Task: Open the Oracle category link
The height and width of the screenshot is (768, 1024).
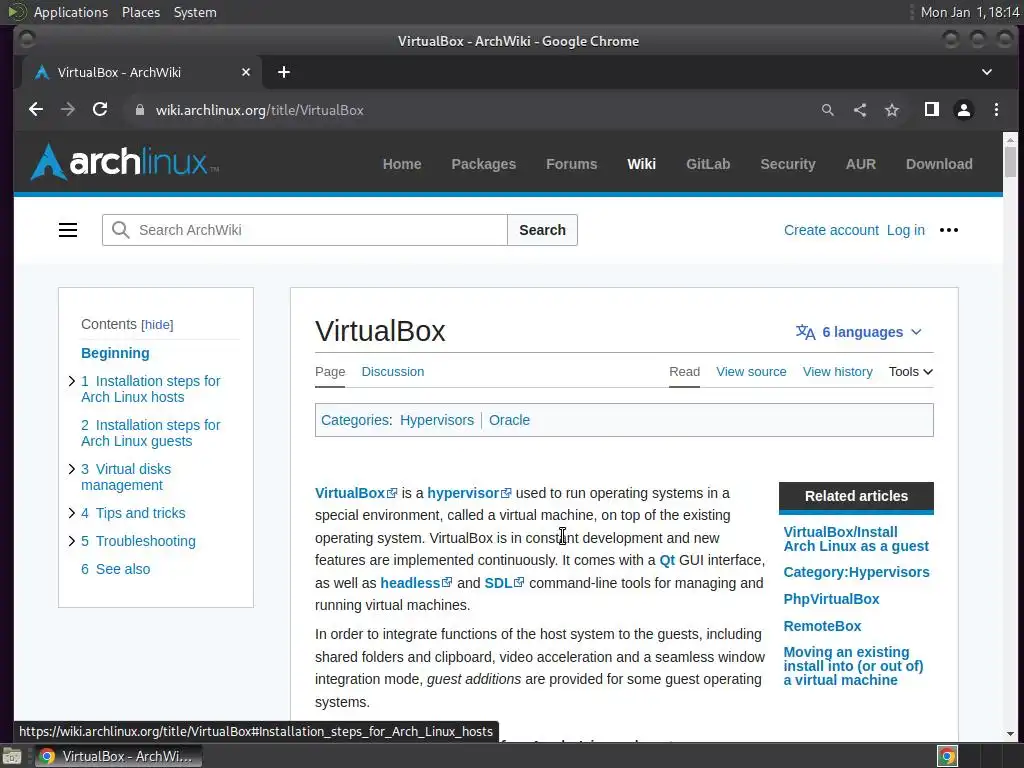Action: pos(509,420)
